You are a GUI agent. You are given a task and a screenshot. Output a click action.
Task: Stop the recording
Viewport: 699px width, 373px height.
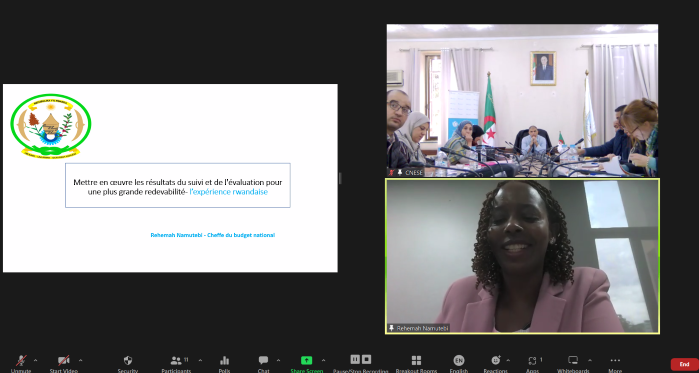366,359
